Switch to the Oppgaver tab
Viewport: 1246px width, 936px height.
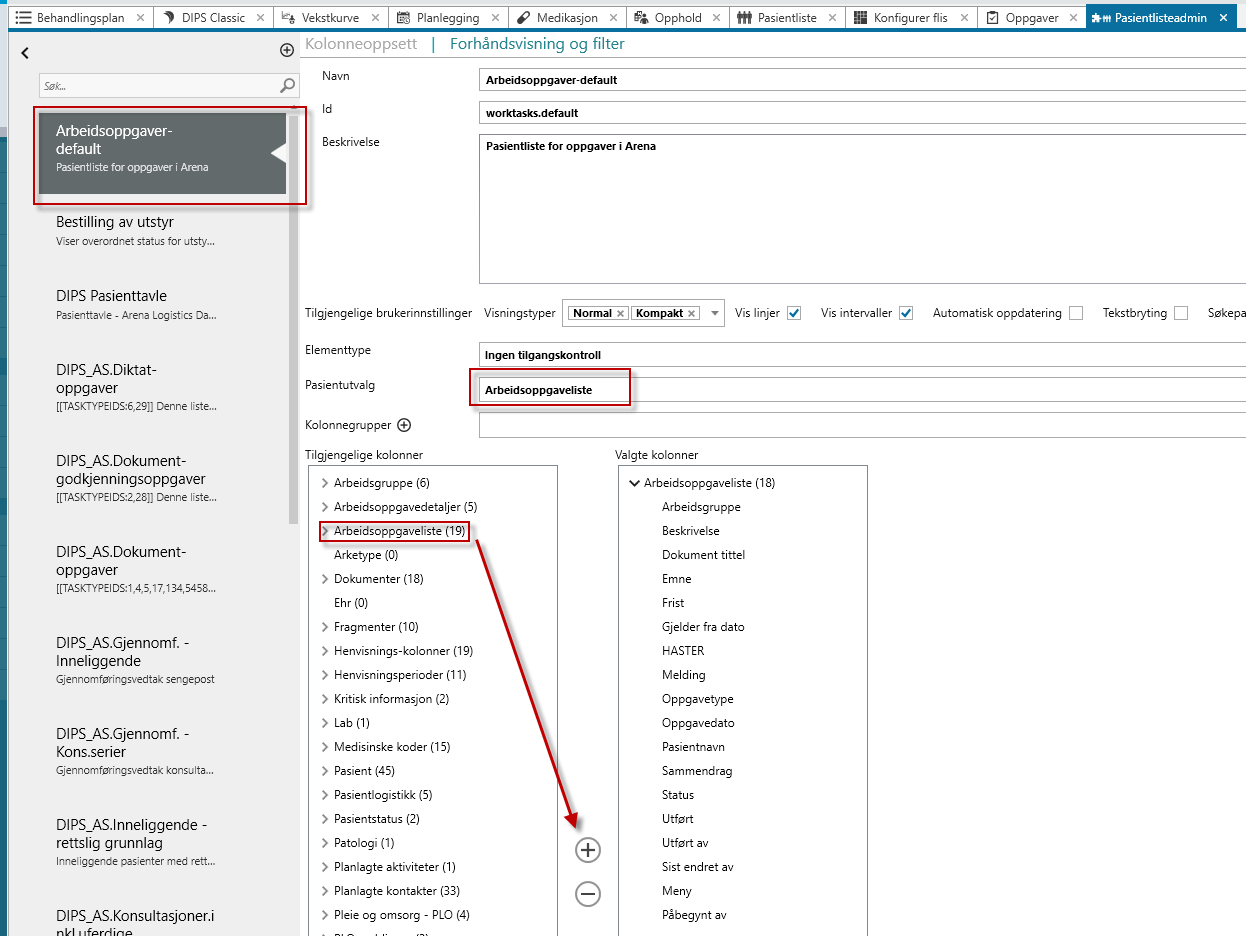1031,16
